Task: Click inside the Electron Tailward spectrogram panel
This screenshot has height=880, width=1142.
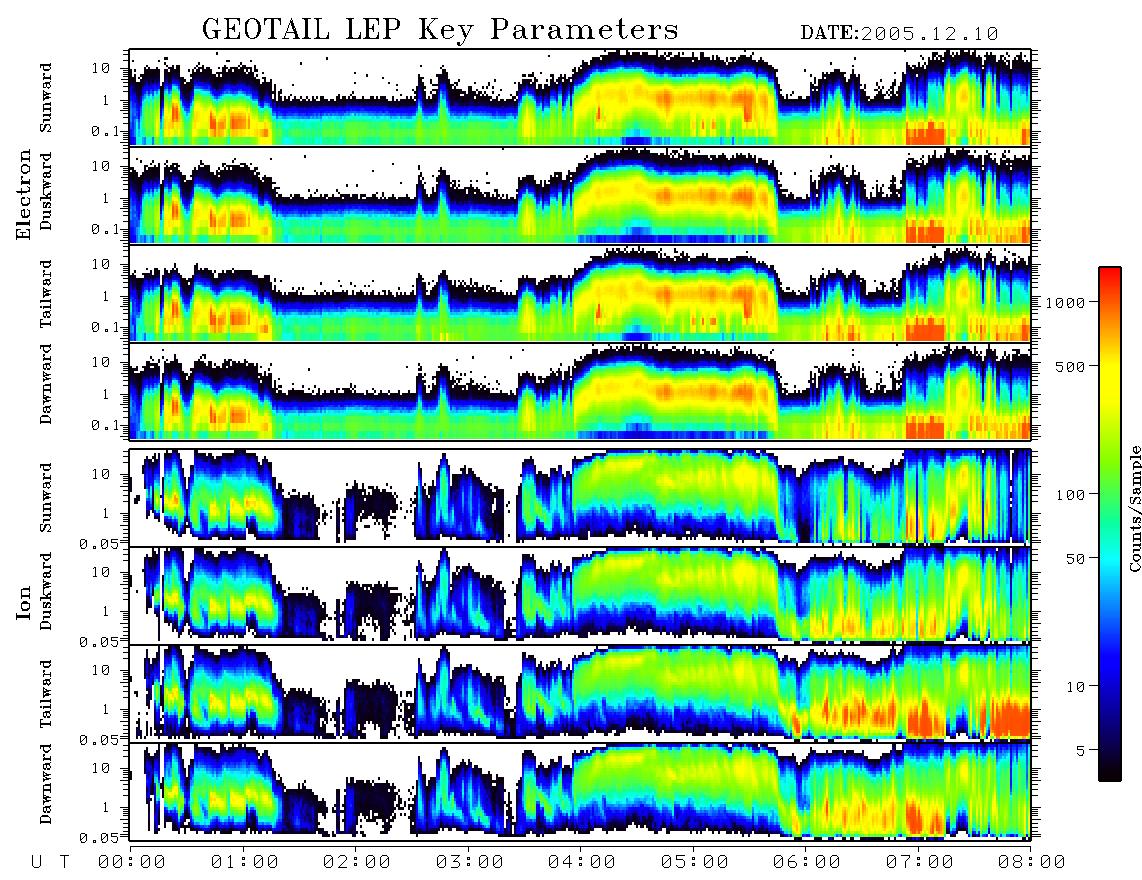Action: pos(580,294)
